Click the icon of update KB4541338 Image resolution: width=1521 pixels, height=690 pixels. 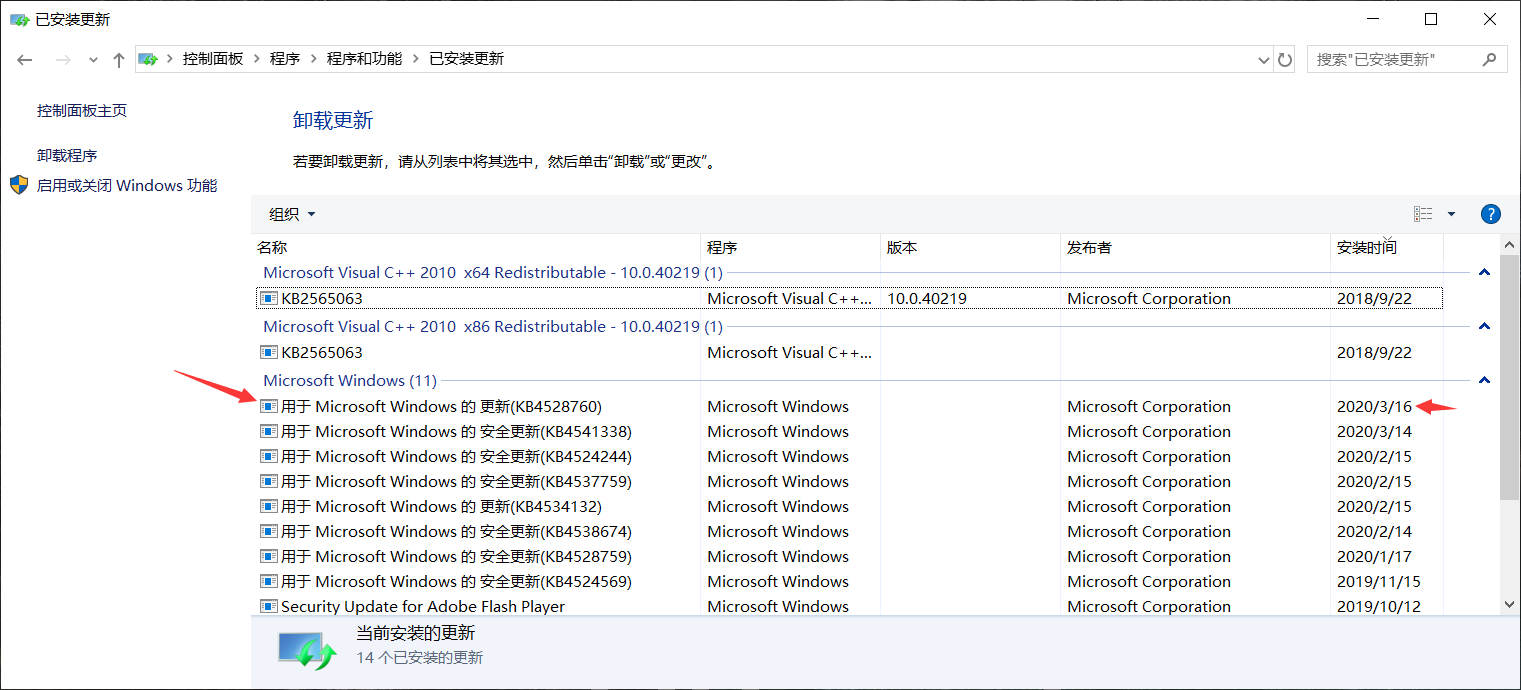click(x=268, y=431)
